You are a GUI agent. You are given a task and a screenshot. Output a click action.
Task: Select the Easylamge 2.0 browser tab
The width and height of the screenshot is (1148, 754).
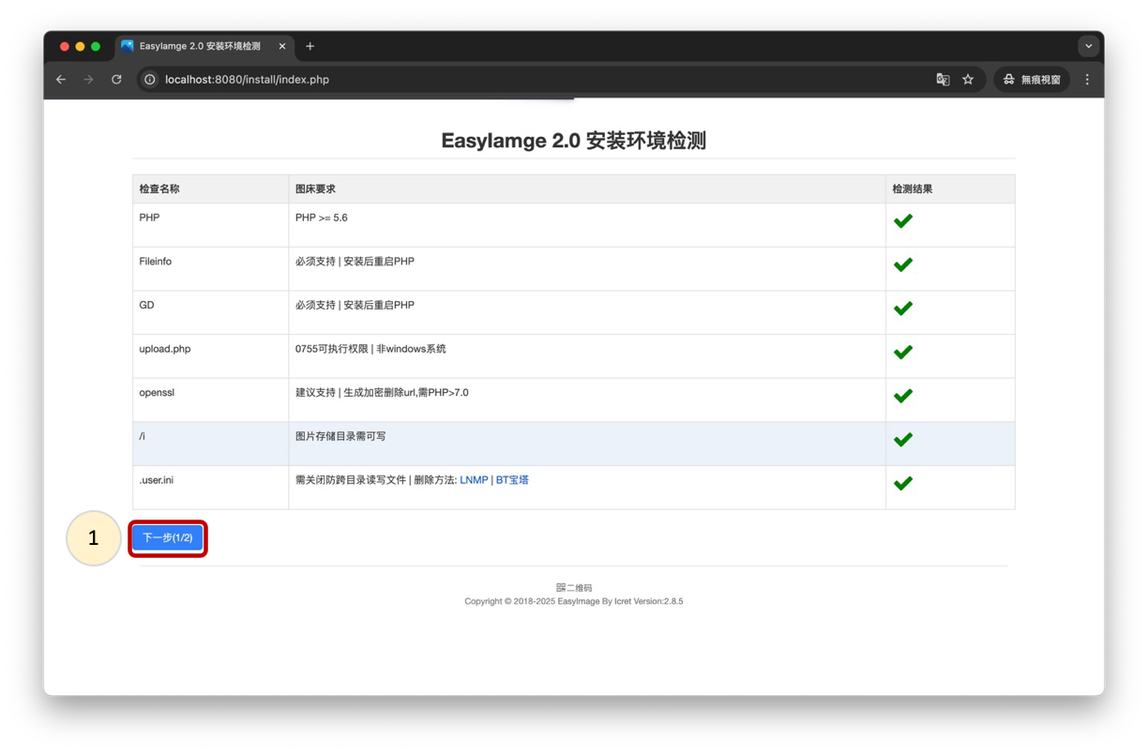200,46
